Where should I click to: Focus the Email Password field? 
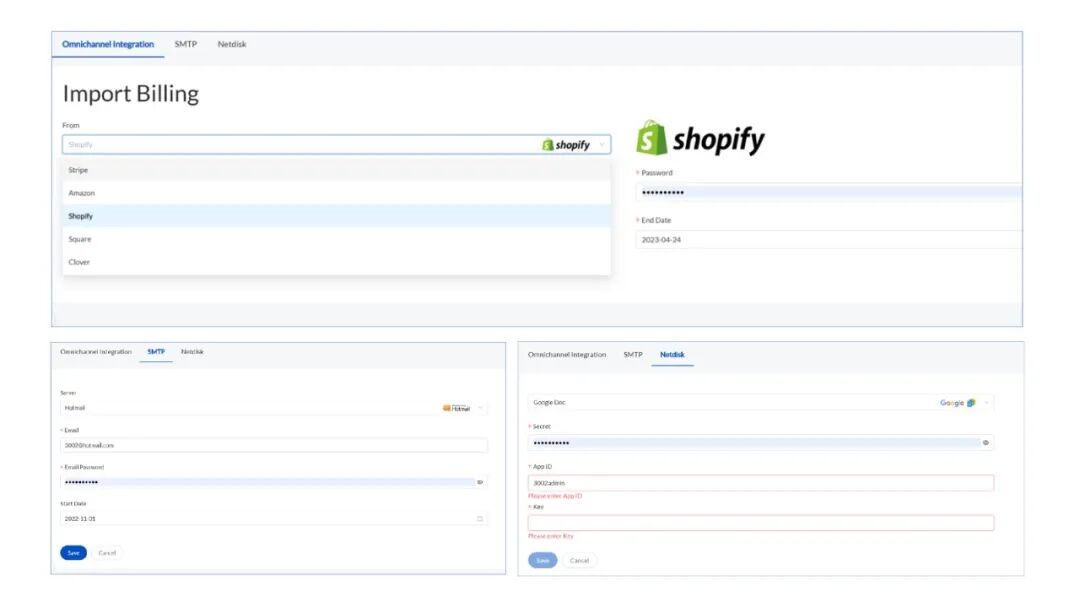pos(273,482)
